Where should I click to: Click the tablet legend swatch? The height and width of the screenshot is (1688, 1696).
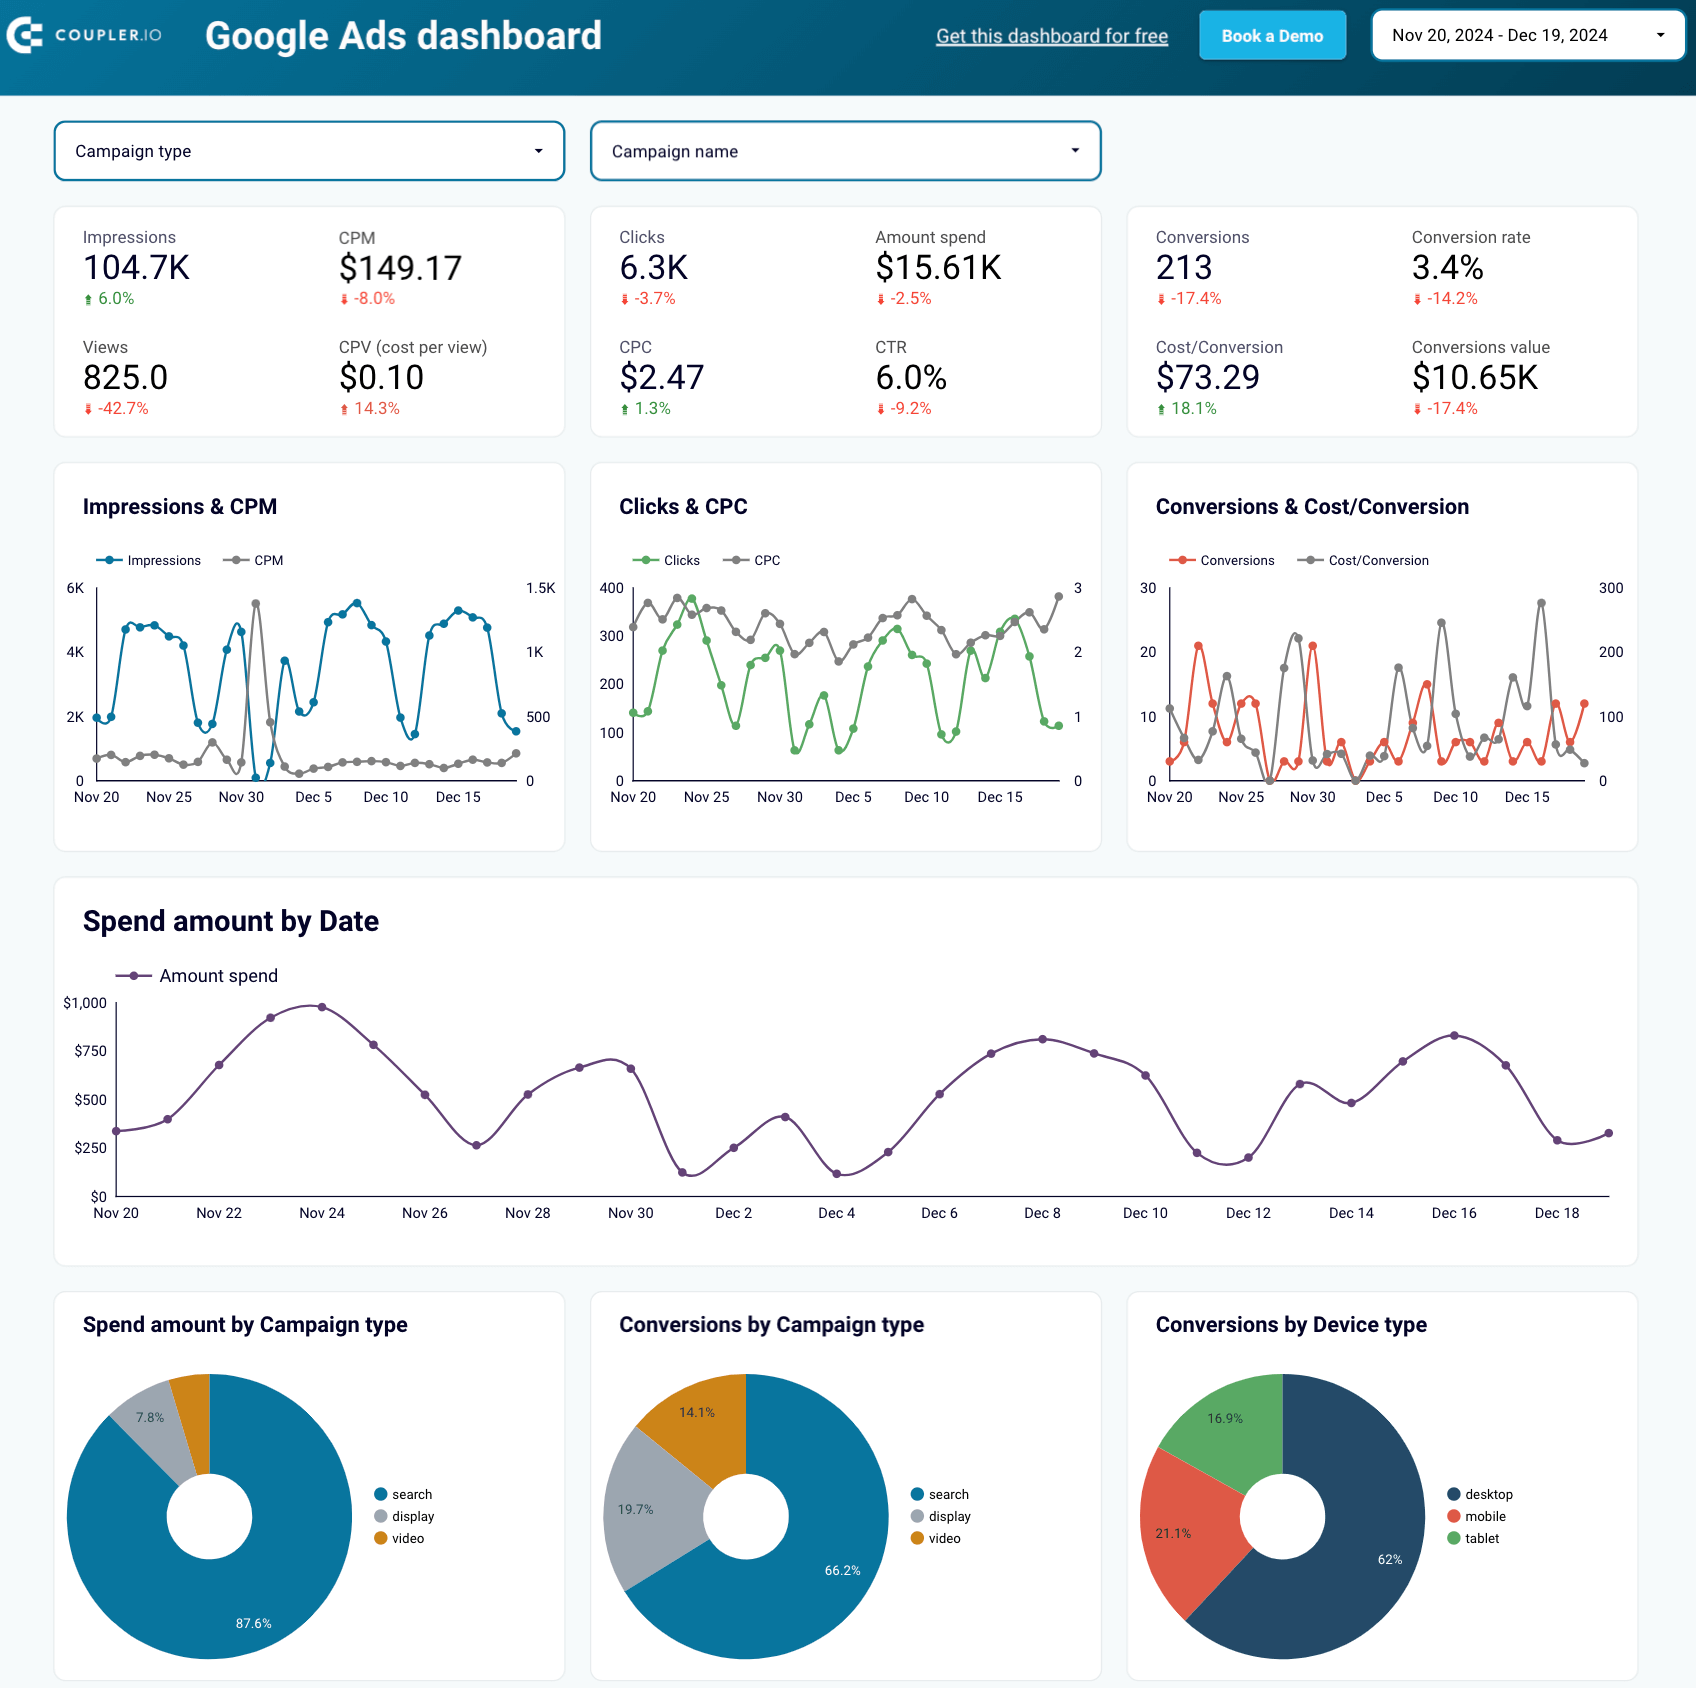pos(1453,1538)
